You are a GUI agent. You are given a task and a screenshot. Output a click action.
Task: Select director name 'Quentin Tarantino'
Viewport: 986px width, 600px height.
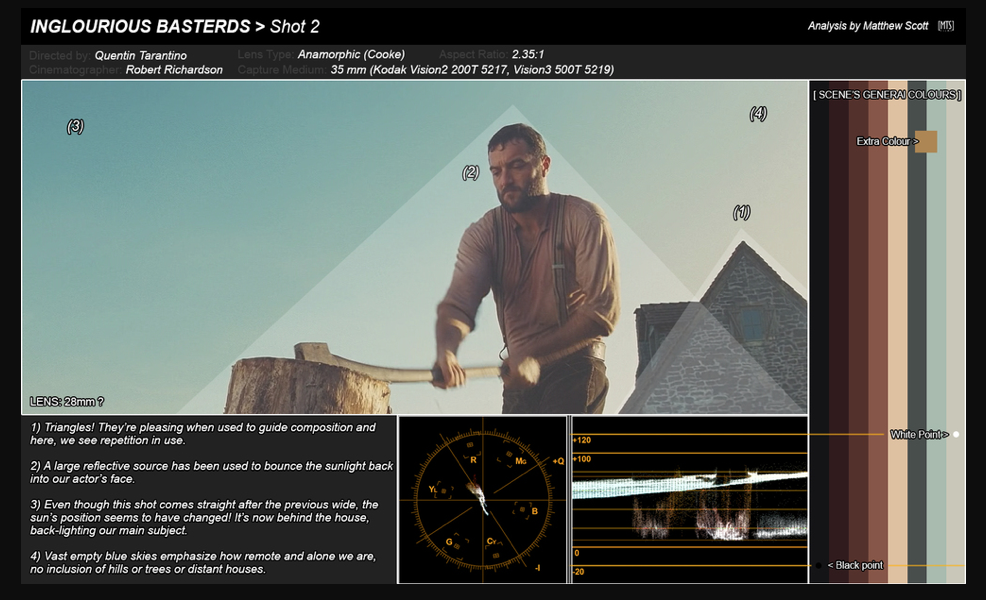coord(141,55)
